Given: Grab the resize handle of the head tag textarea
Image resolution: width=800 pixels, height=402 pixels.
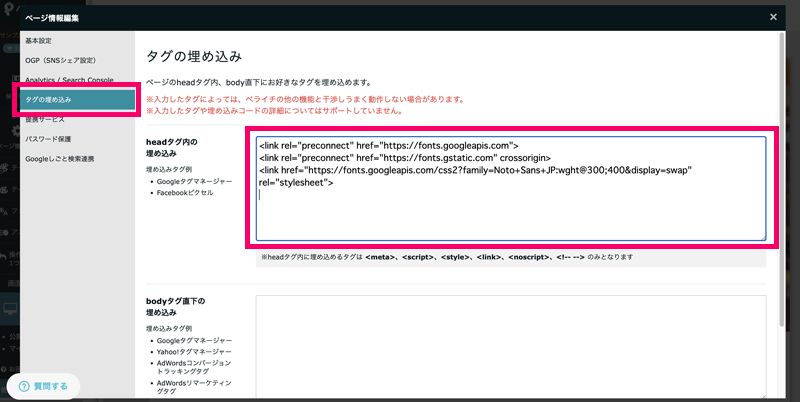Looking at the screenshot, I should pos(761,237).
